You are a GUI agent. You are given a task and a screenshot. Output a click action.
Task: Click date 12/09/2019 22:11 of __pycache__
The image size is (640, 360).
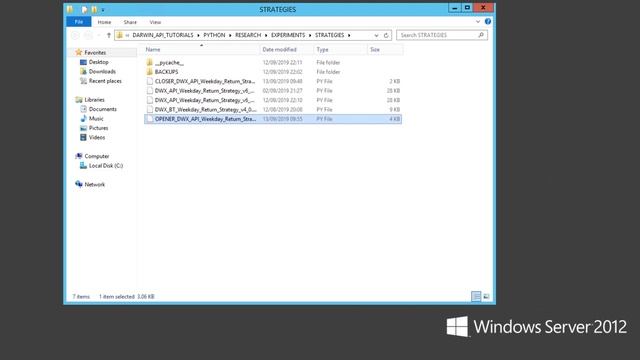coord(282,62)
